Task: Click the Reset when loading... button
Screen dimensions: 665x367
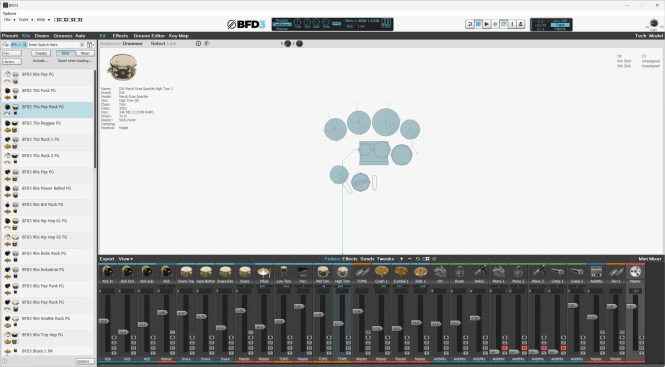Action: point(75,61)
